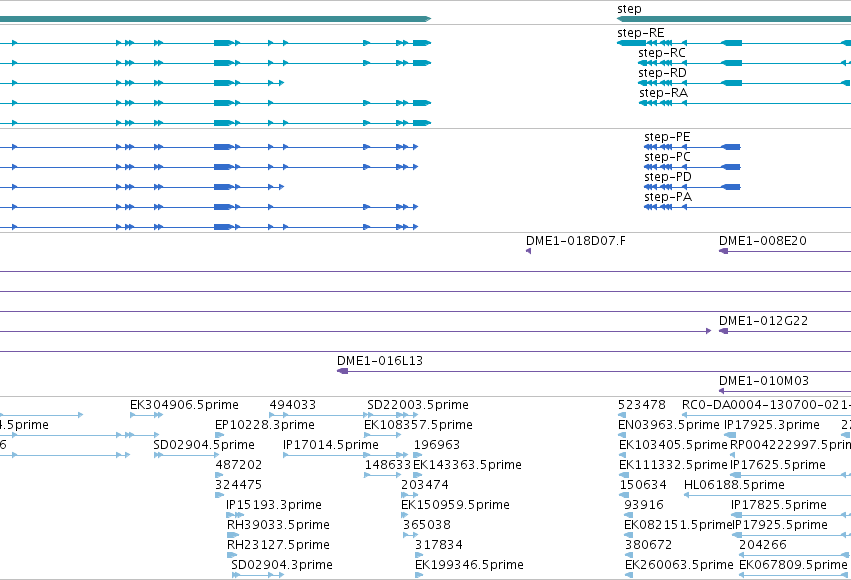Select the 317834 EST label

point(439,545)
